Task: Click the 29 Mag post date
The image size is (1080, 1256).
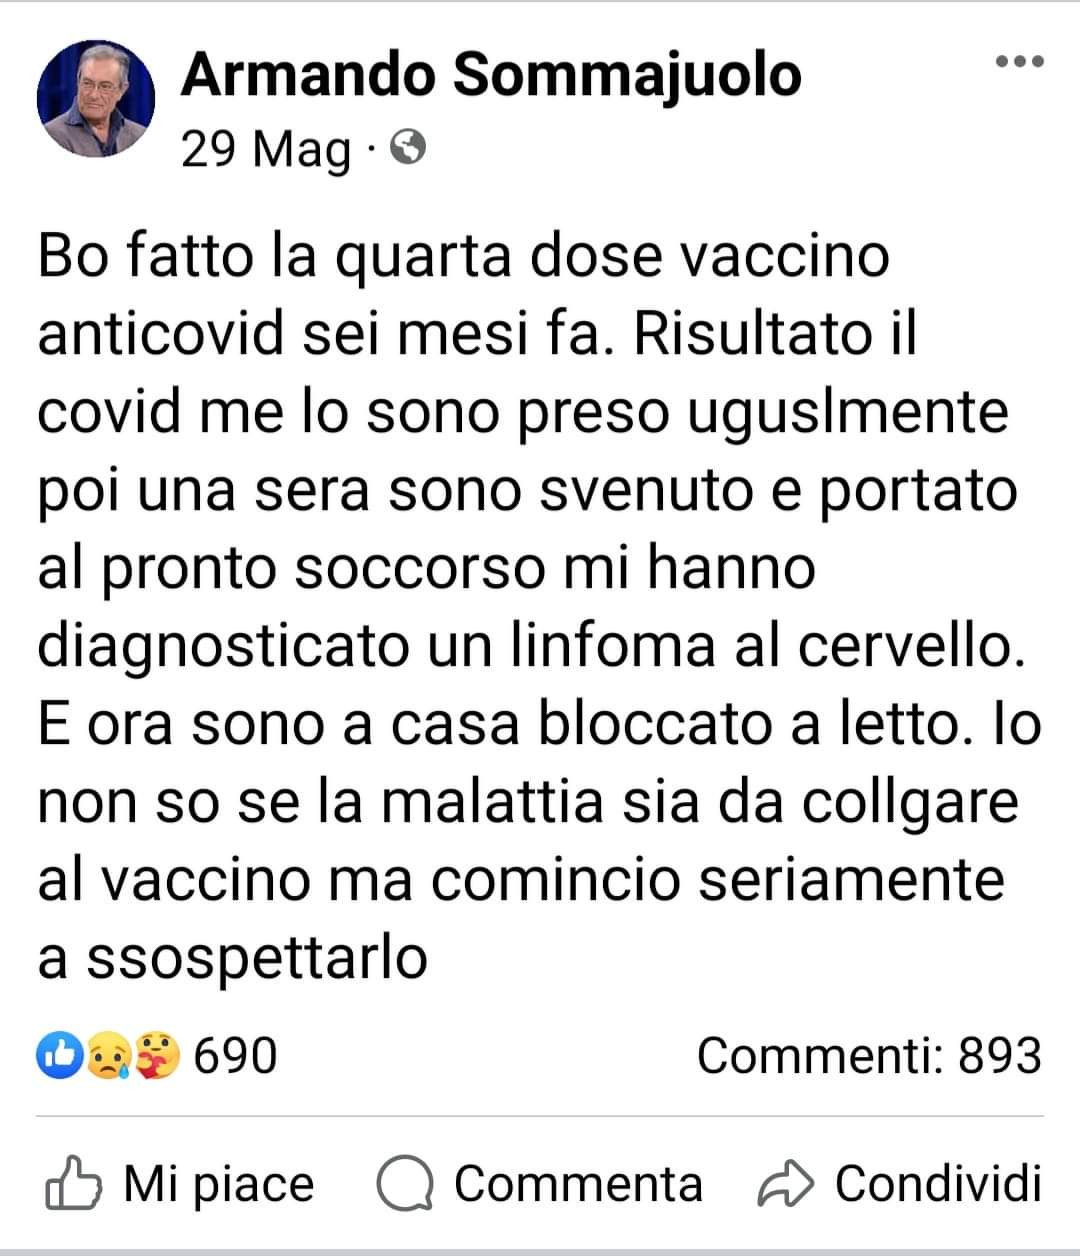Action: click(x=266, y=150)
